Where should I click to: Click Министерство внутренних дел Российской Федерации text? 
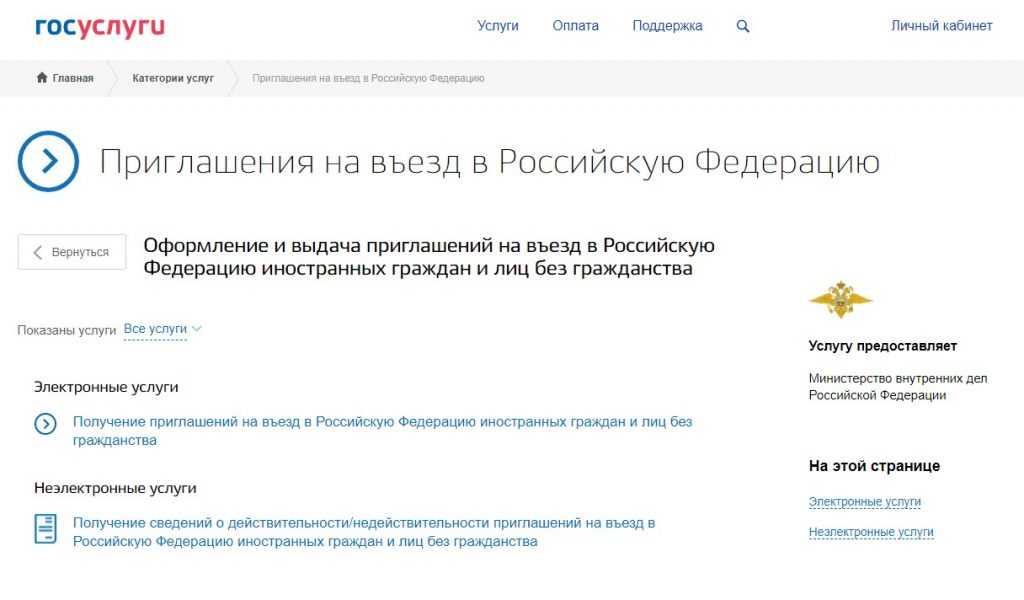click(x=897, y=386)
